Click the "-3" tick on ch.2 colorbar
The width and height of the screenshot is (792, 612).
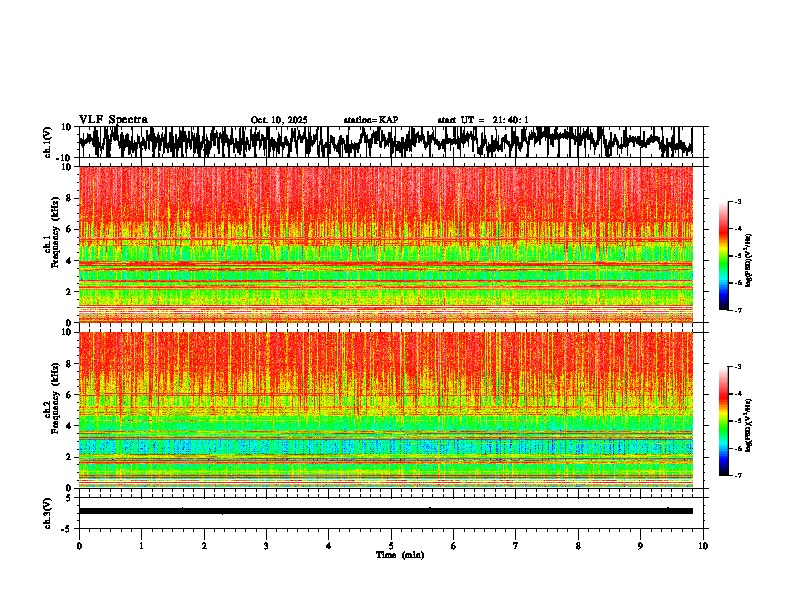click(x=737, y=367)
